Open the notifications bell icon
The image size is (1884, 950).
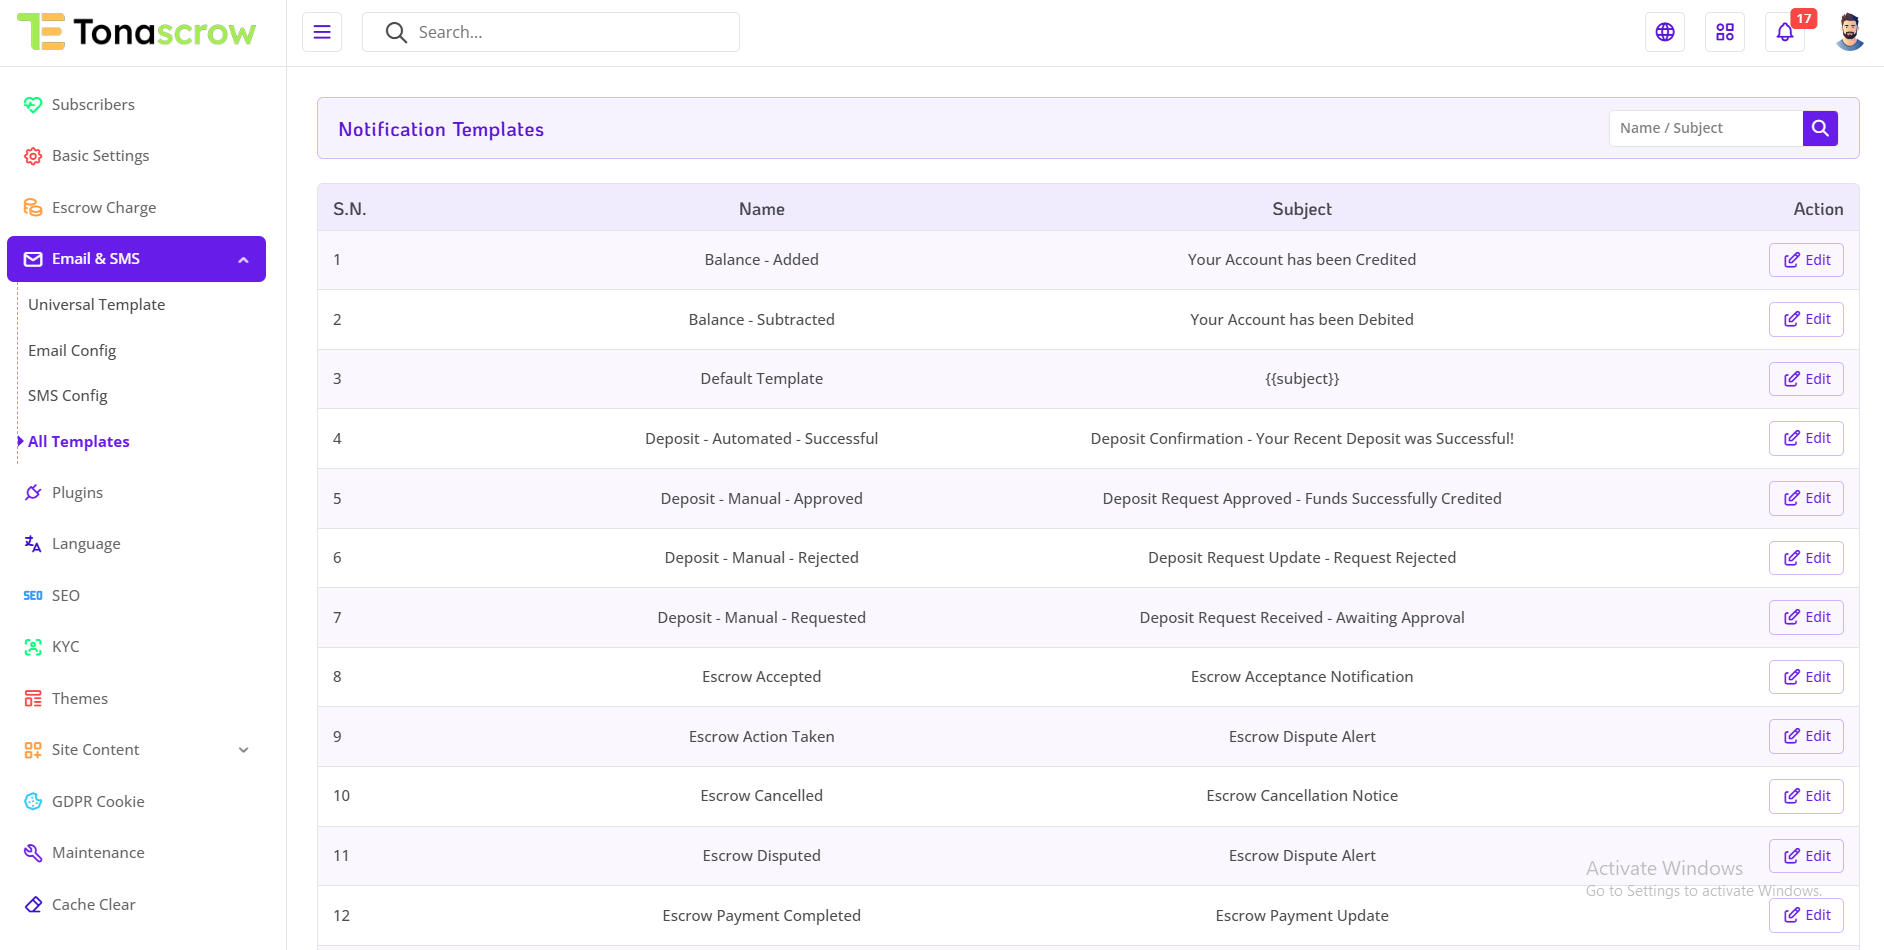pos(1785,32)
